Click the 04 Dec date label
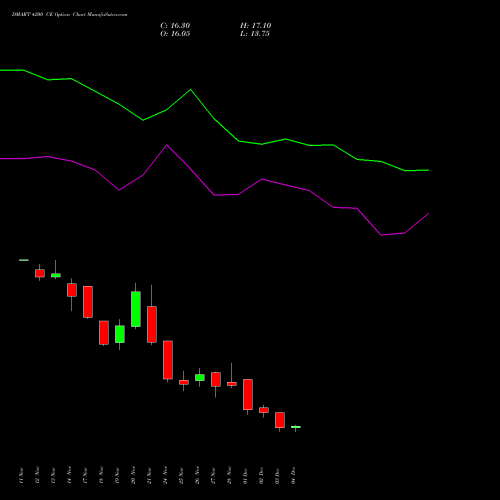The width and height of the screenshot is (500, 500). point(293,476)
